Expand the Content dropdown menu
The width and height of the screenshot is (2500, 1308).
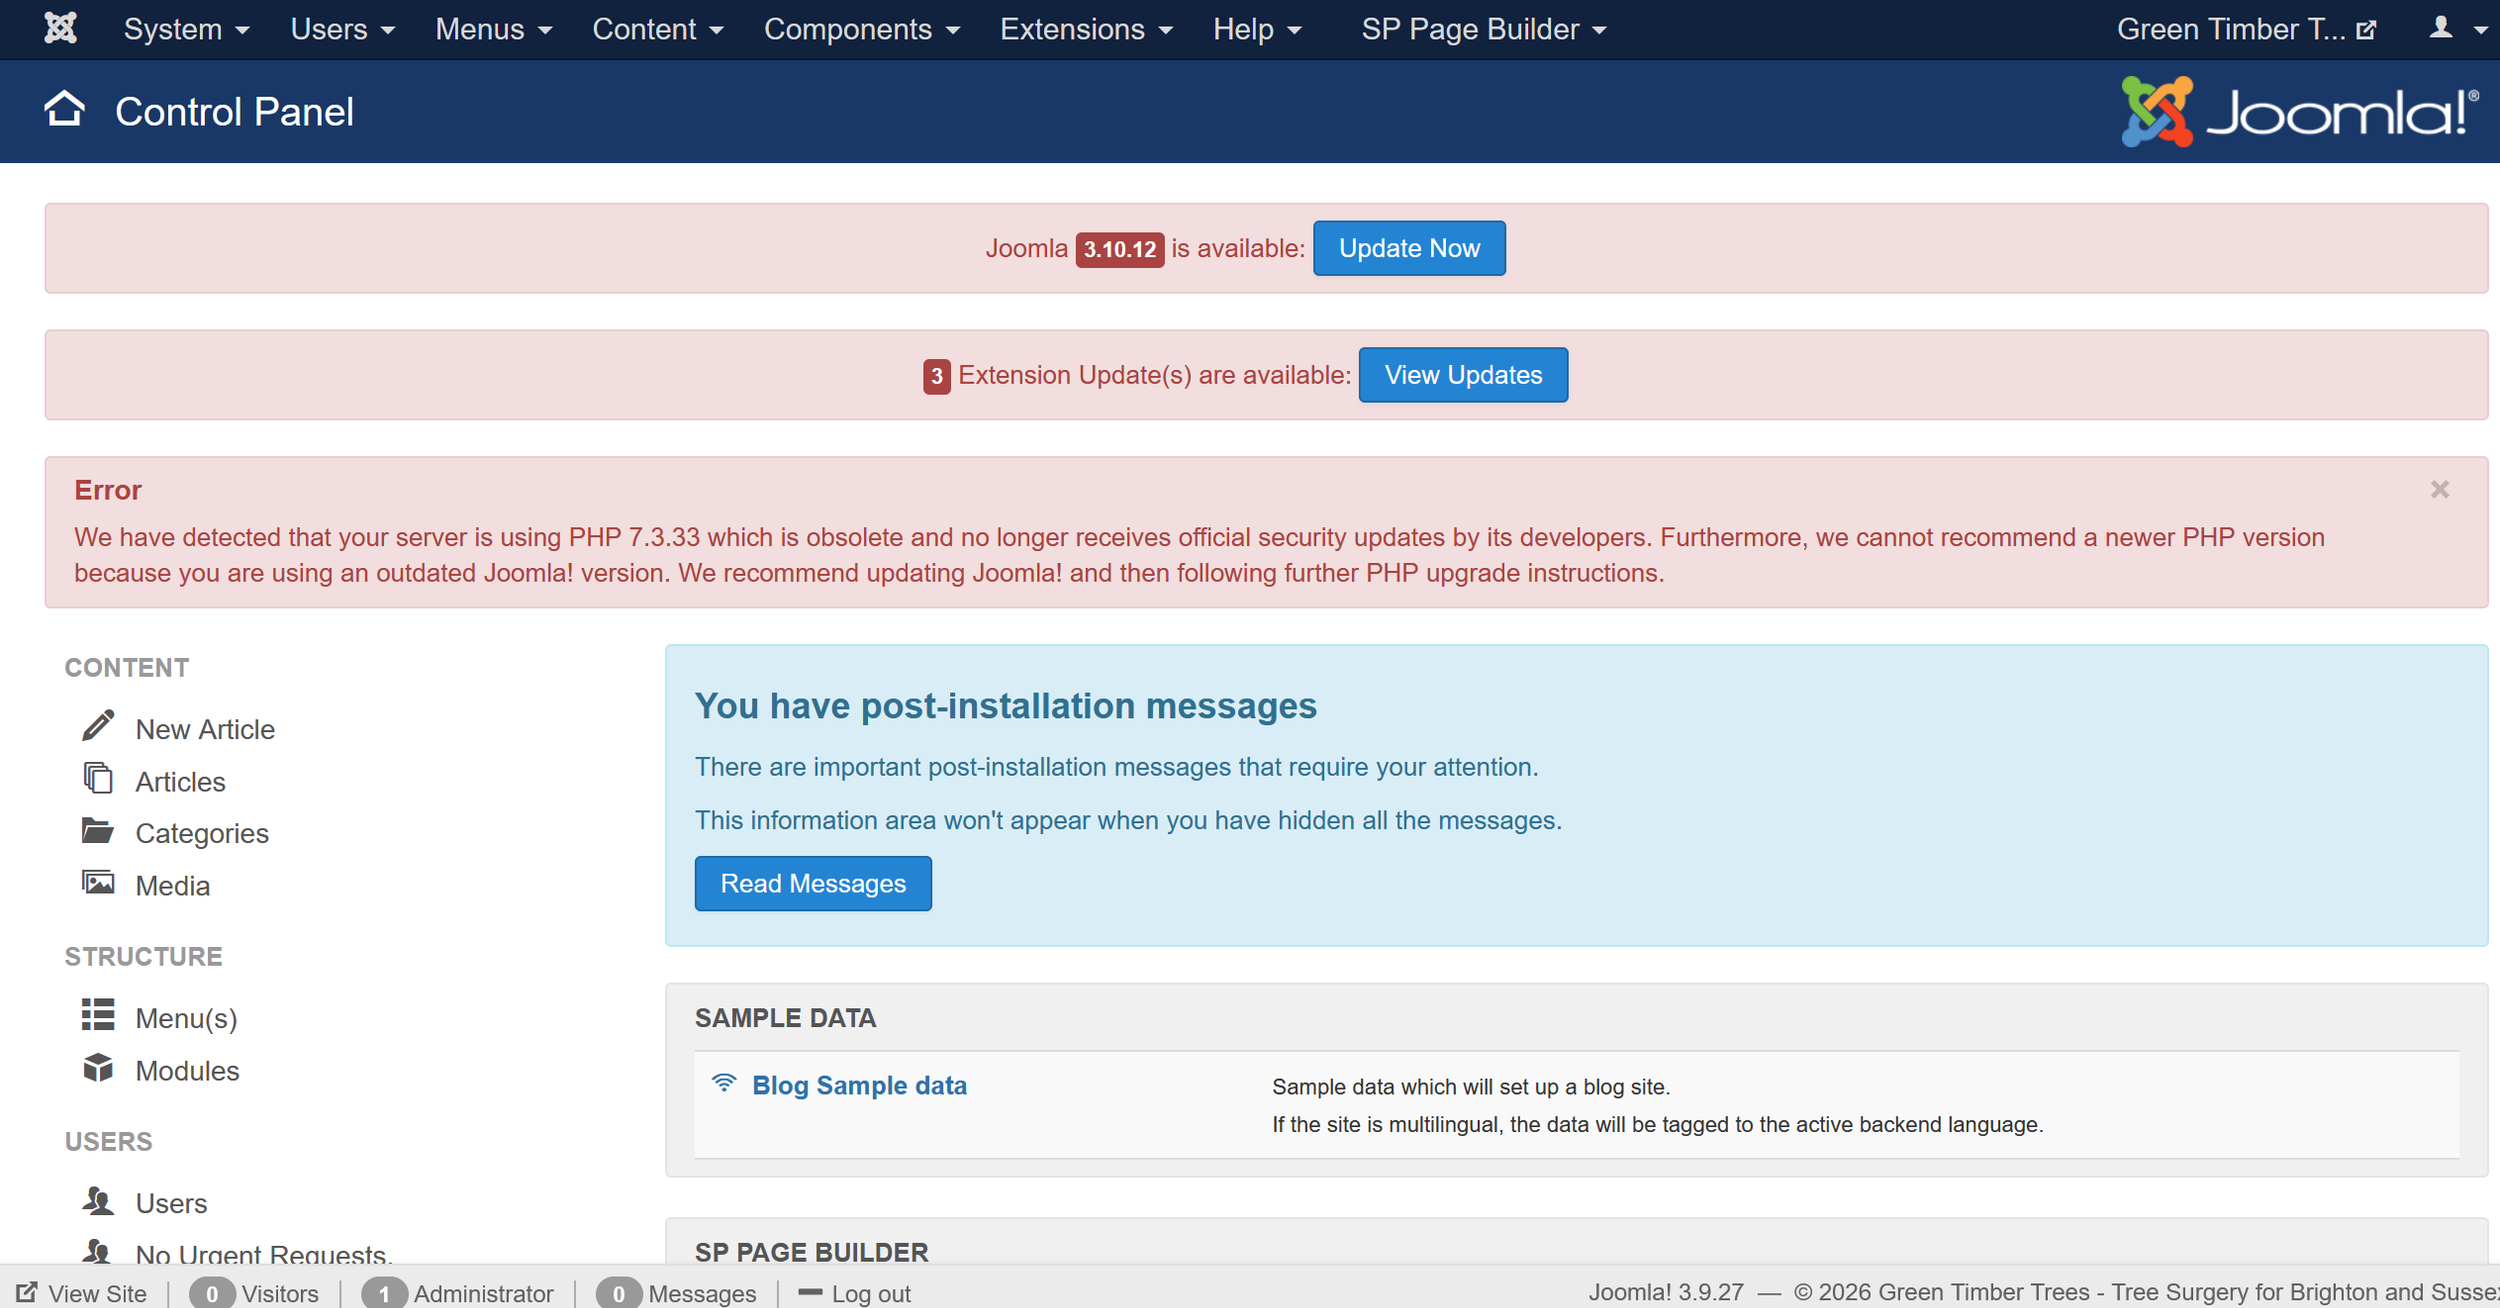[x=657, y=29]
